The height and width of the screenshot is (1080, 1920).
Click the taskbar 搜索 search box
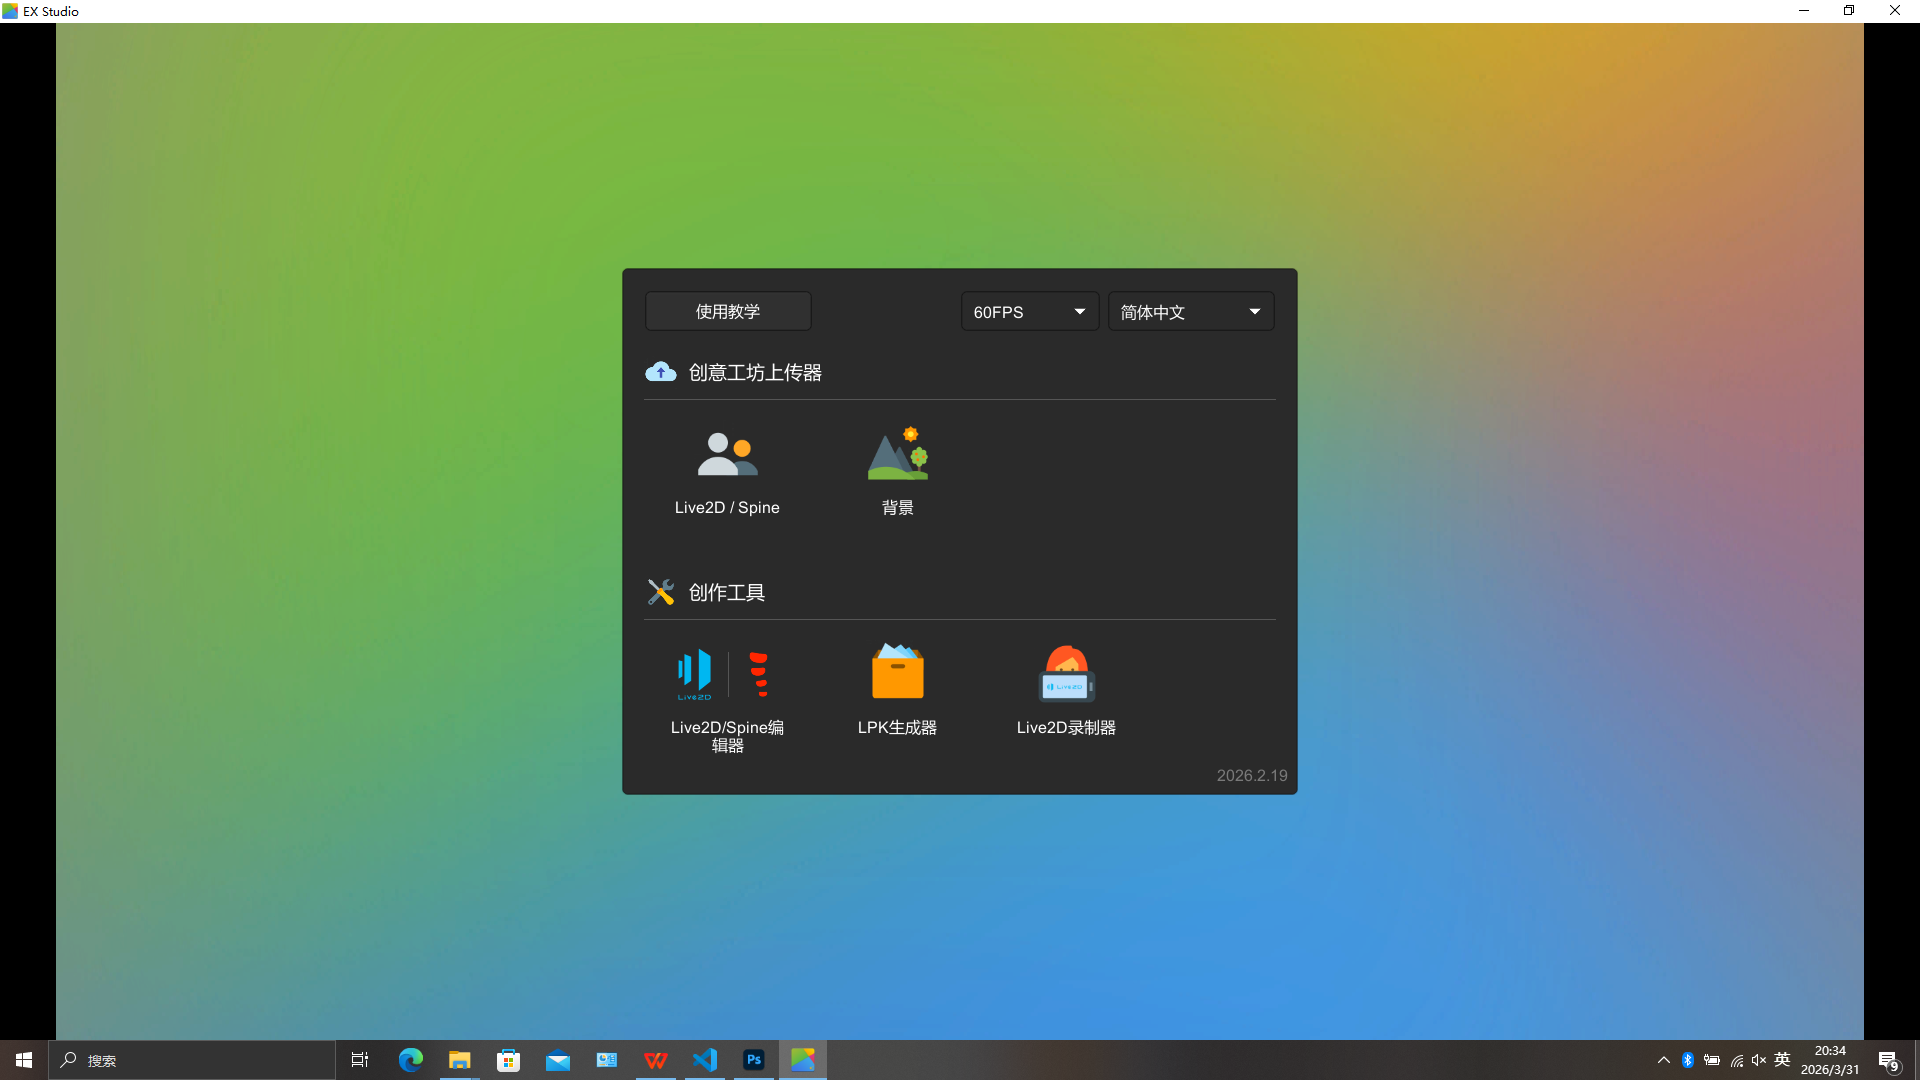point(190,1060)
